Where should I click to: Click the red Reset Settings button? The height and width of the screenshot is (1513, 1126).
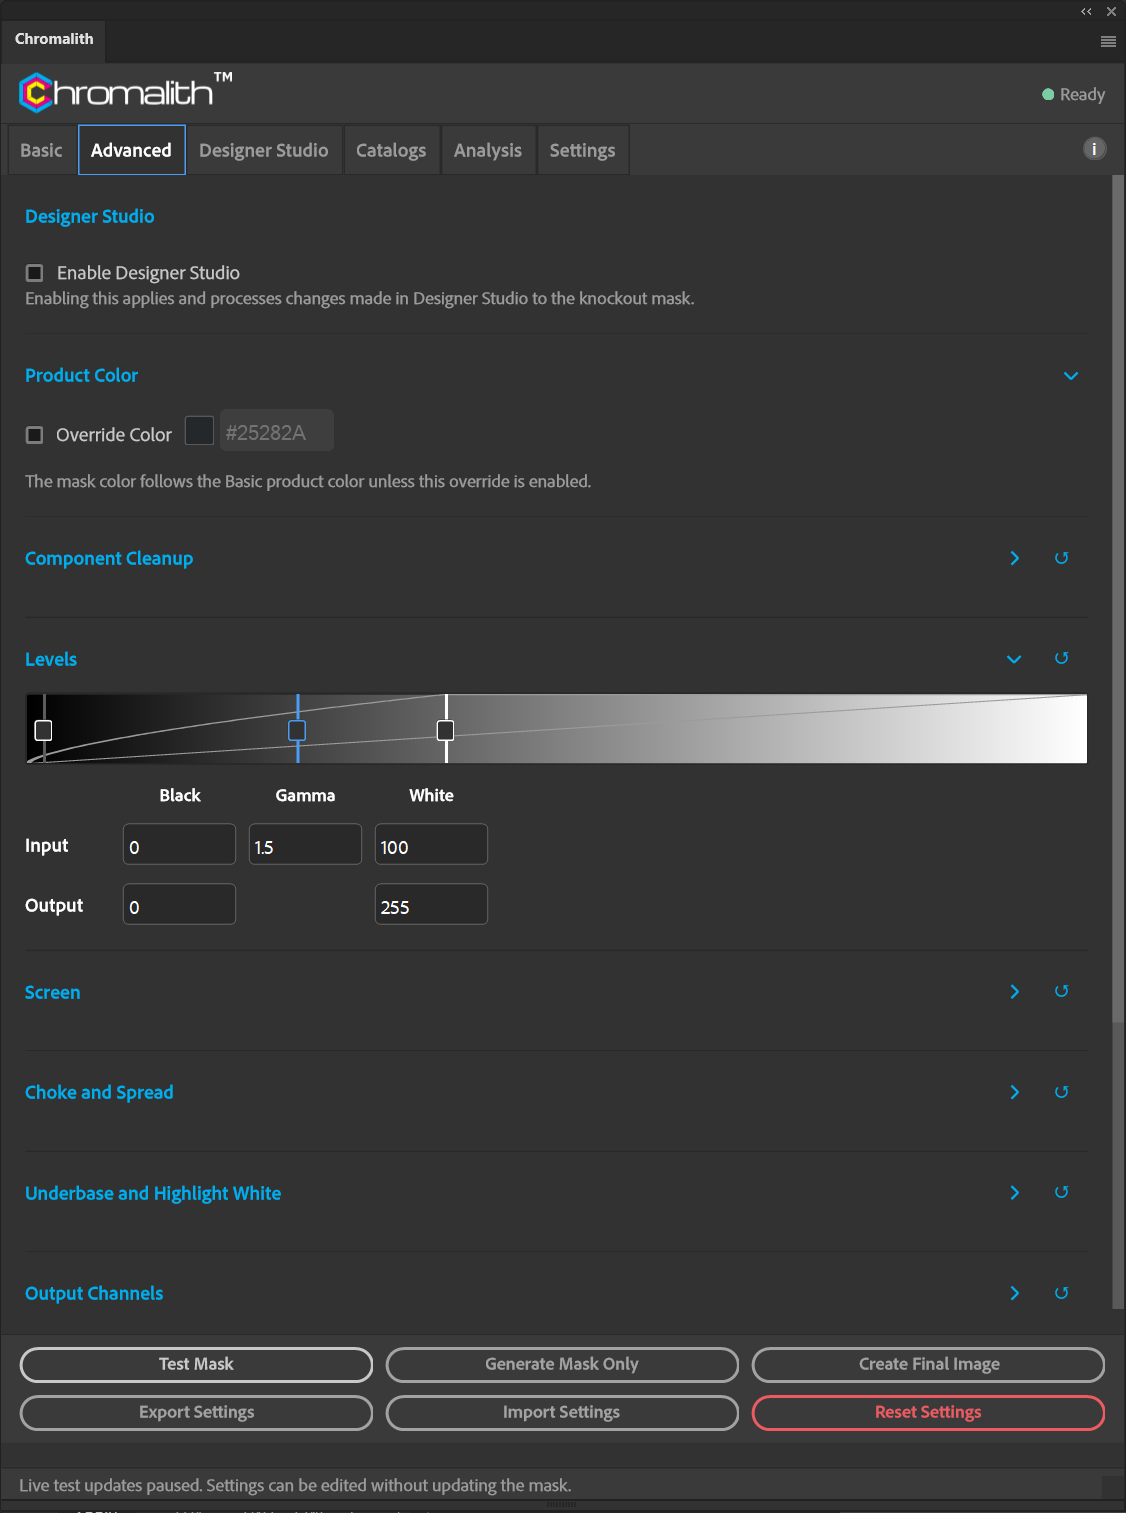coord(929,1412)
